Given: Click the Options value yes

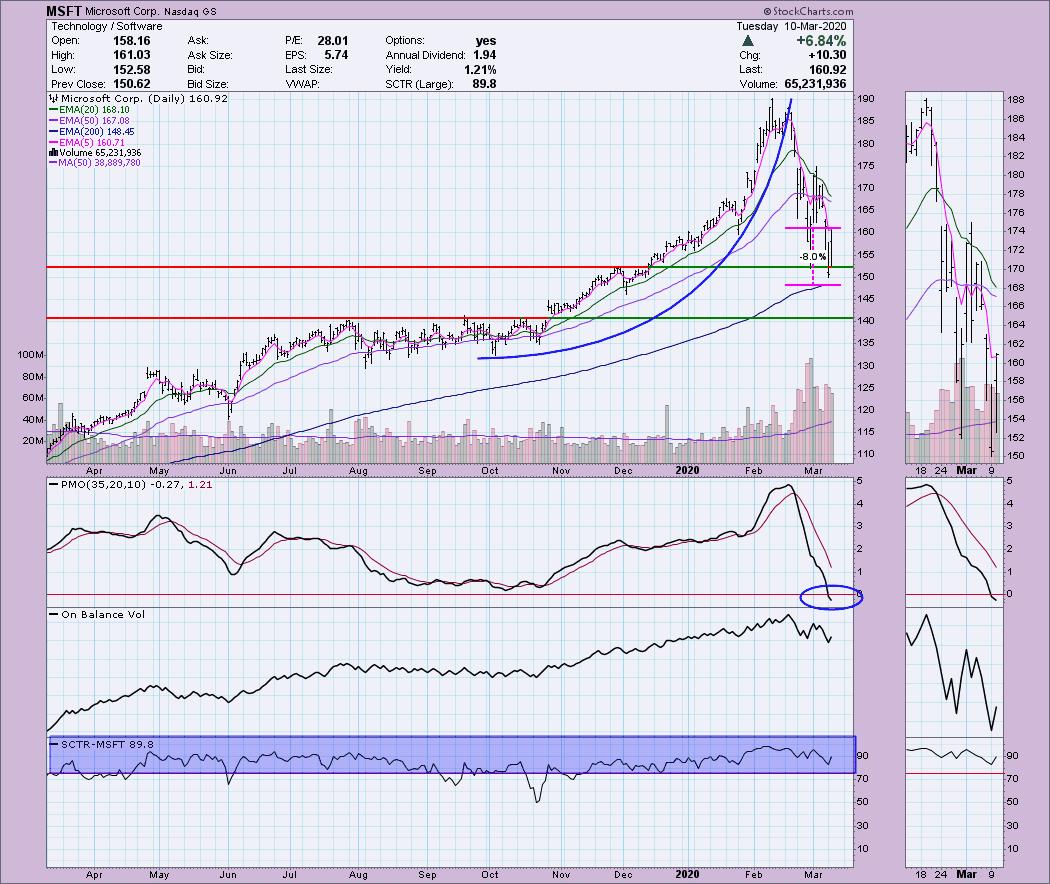Looking at the screenshot, I should click(x=485, y=41).
